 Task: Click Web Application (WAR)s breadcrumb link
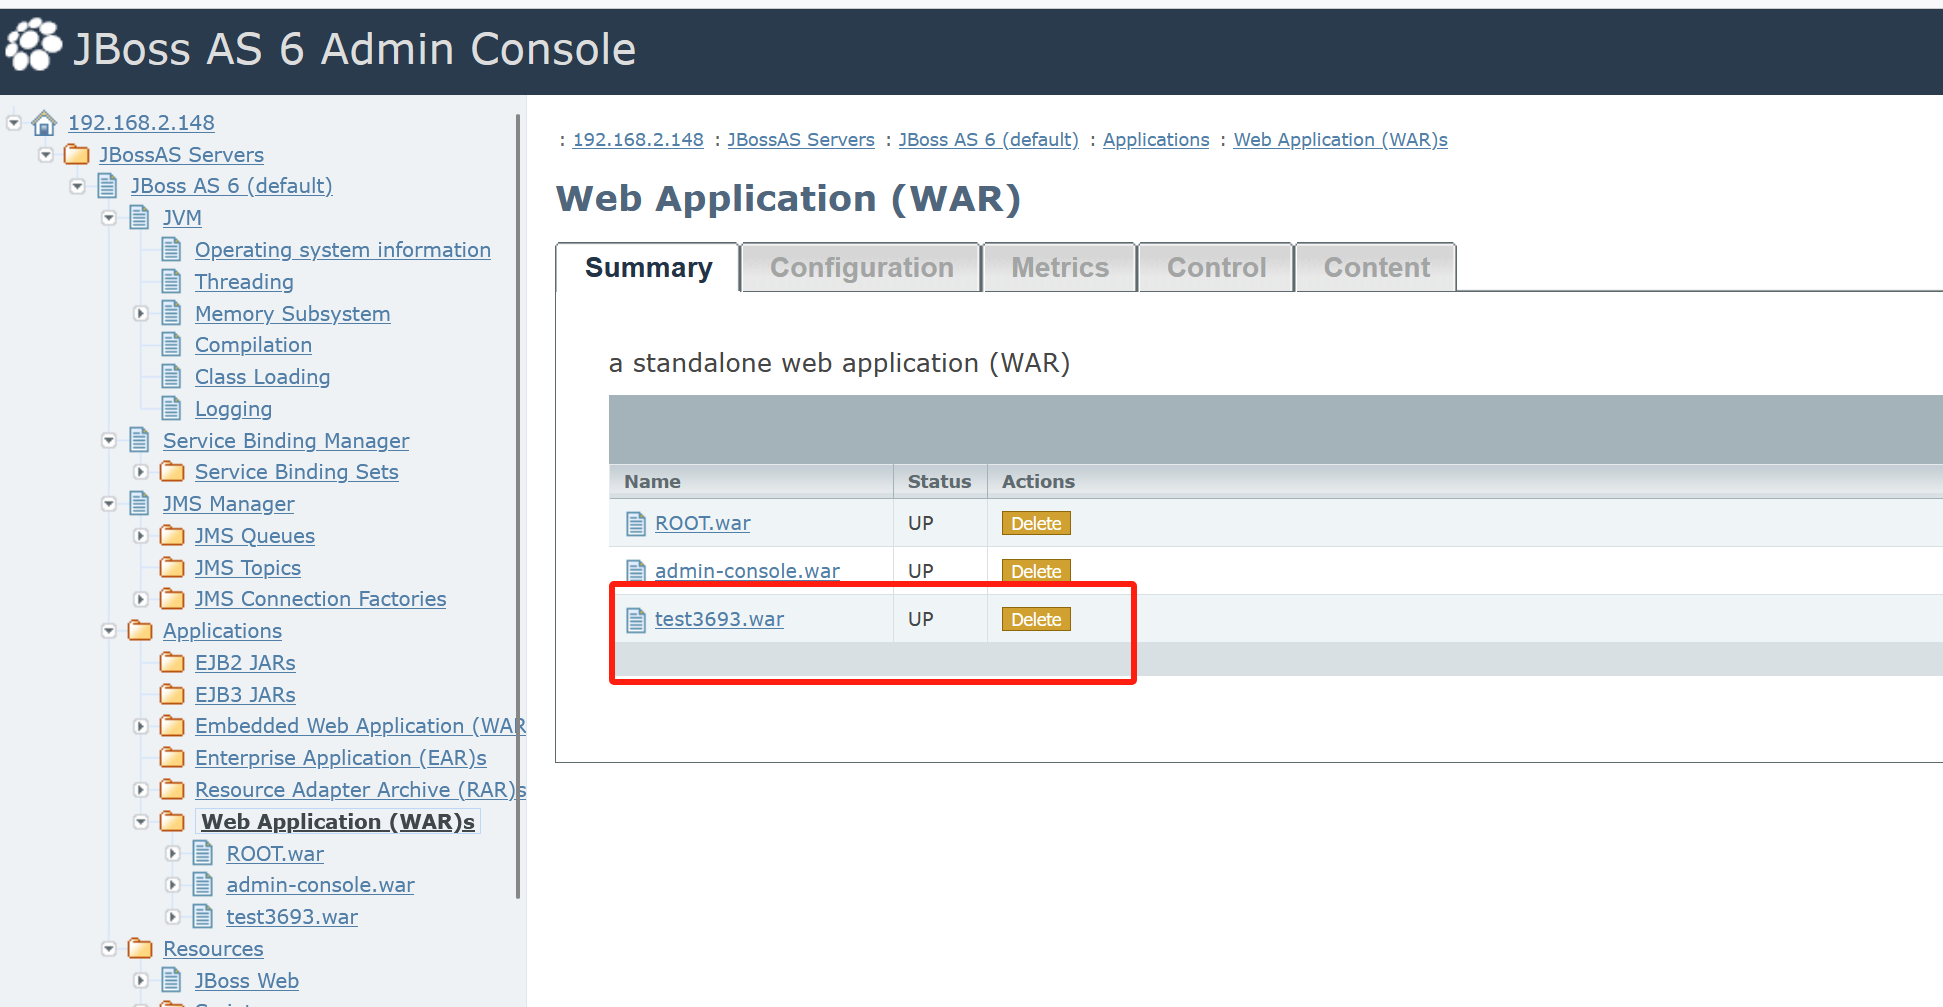[x=1340, y=140]
